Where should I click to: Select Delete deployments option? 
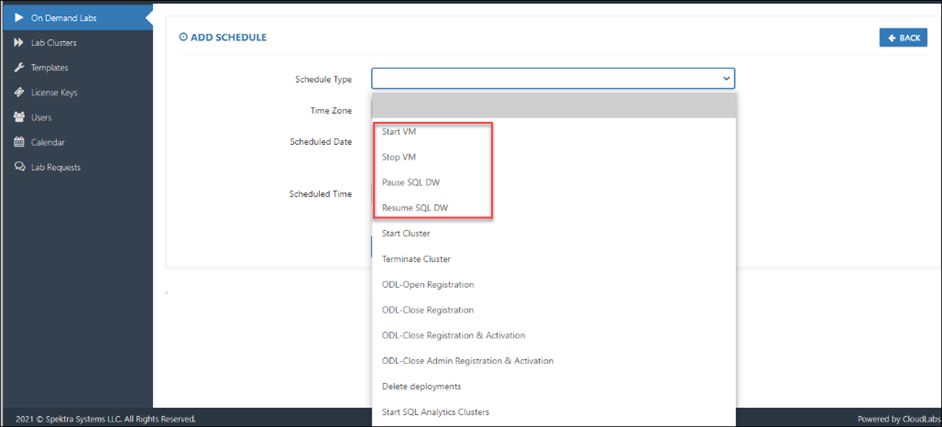pyautogui.click(x=553, y=386)
